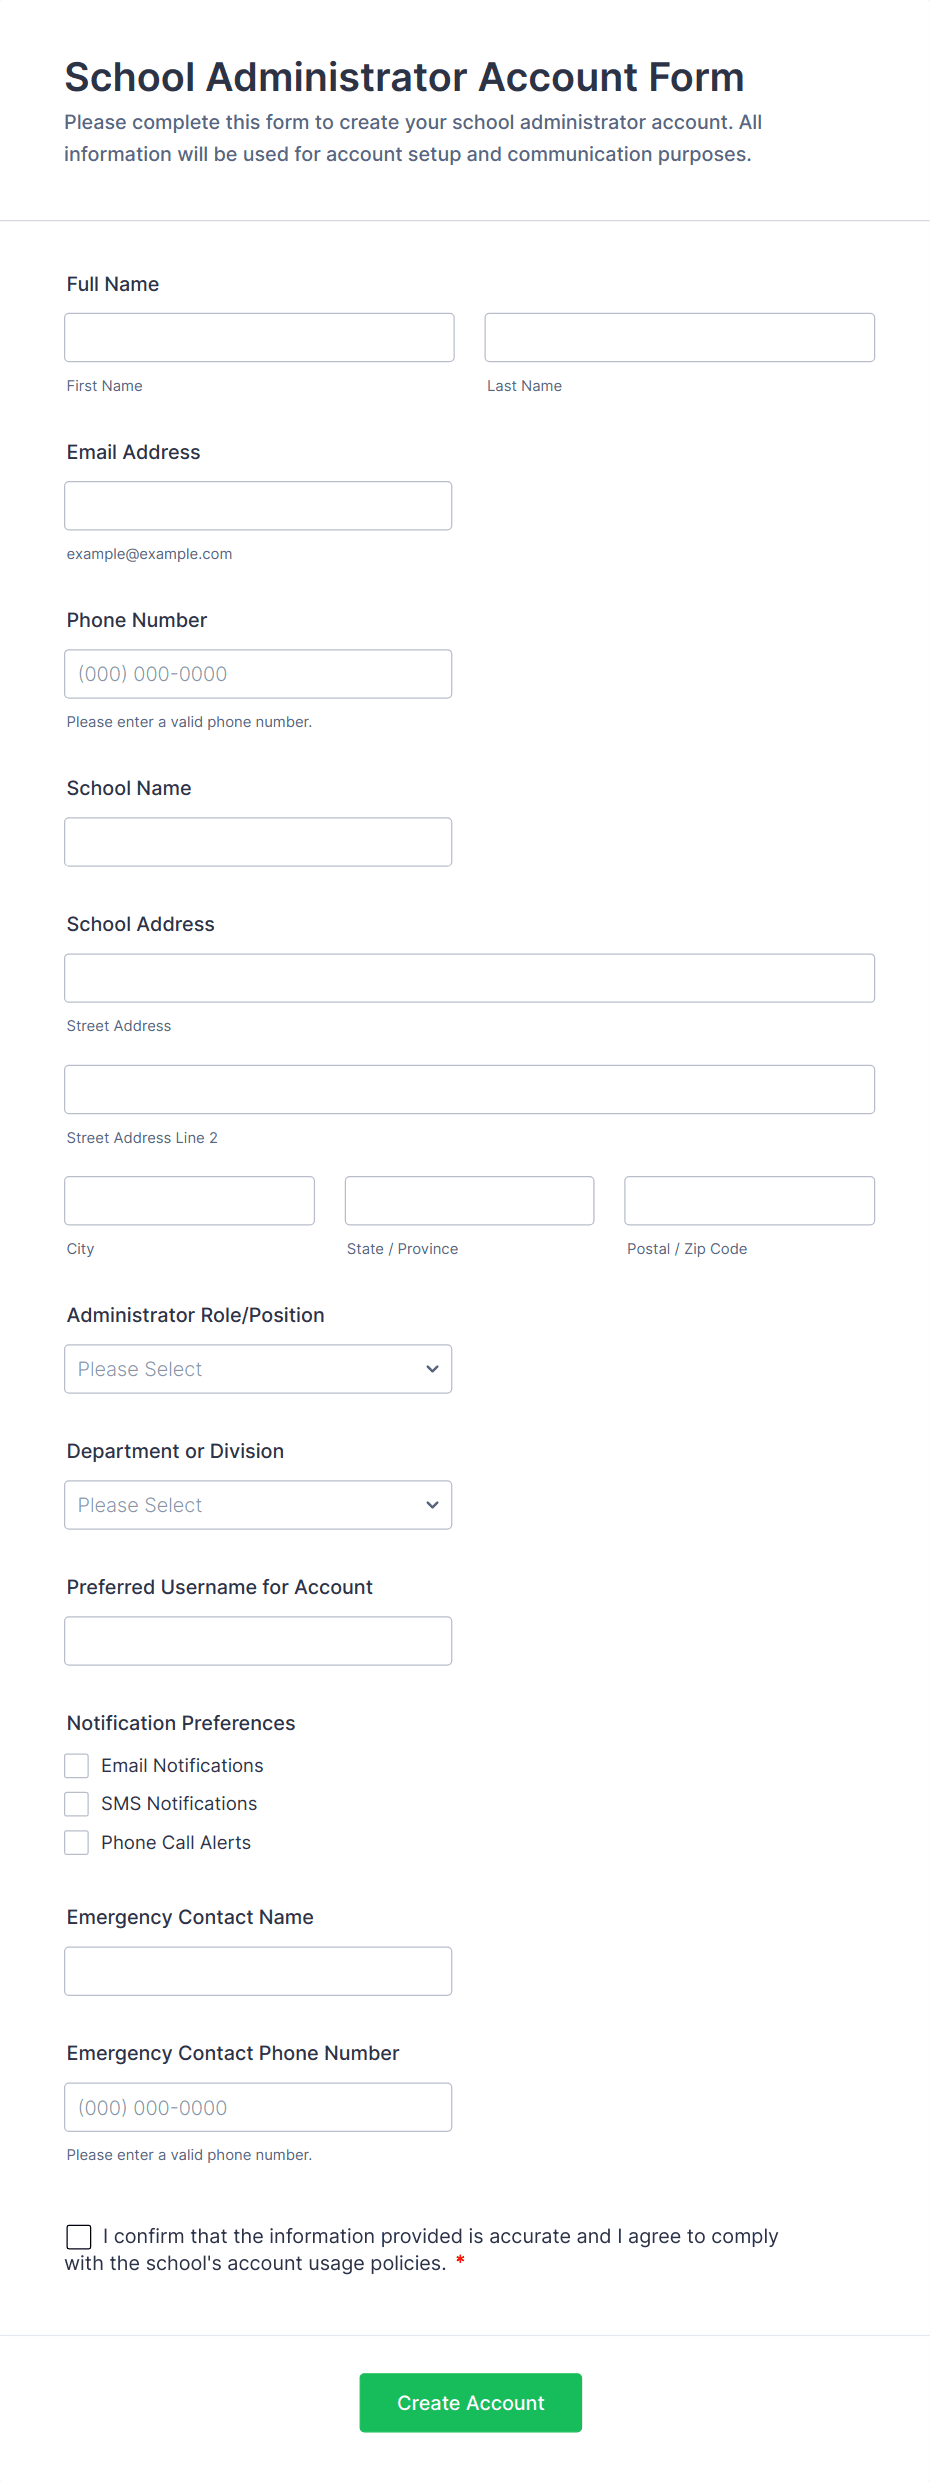
Task: Focus the Emergency Contact Phone Number field
Action: coord(258,2107)
